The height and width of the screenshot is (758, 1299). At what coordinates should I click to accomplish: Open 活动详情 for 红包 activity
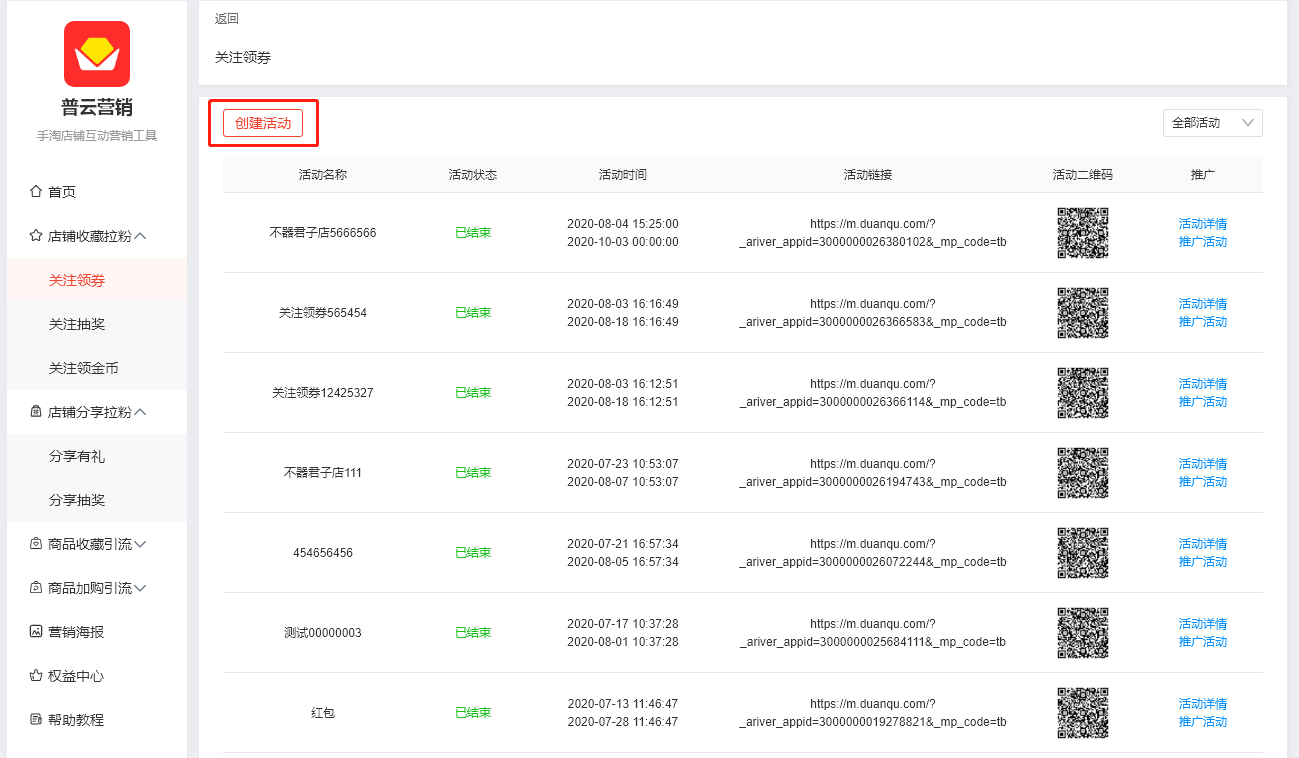pos(1203,704)
